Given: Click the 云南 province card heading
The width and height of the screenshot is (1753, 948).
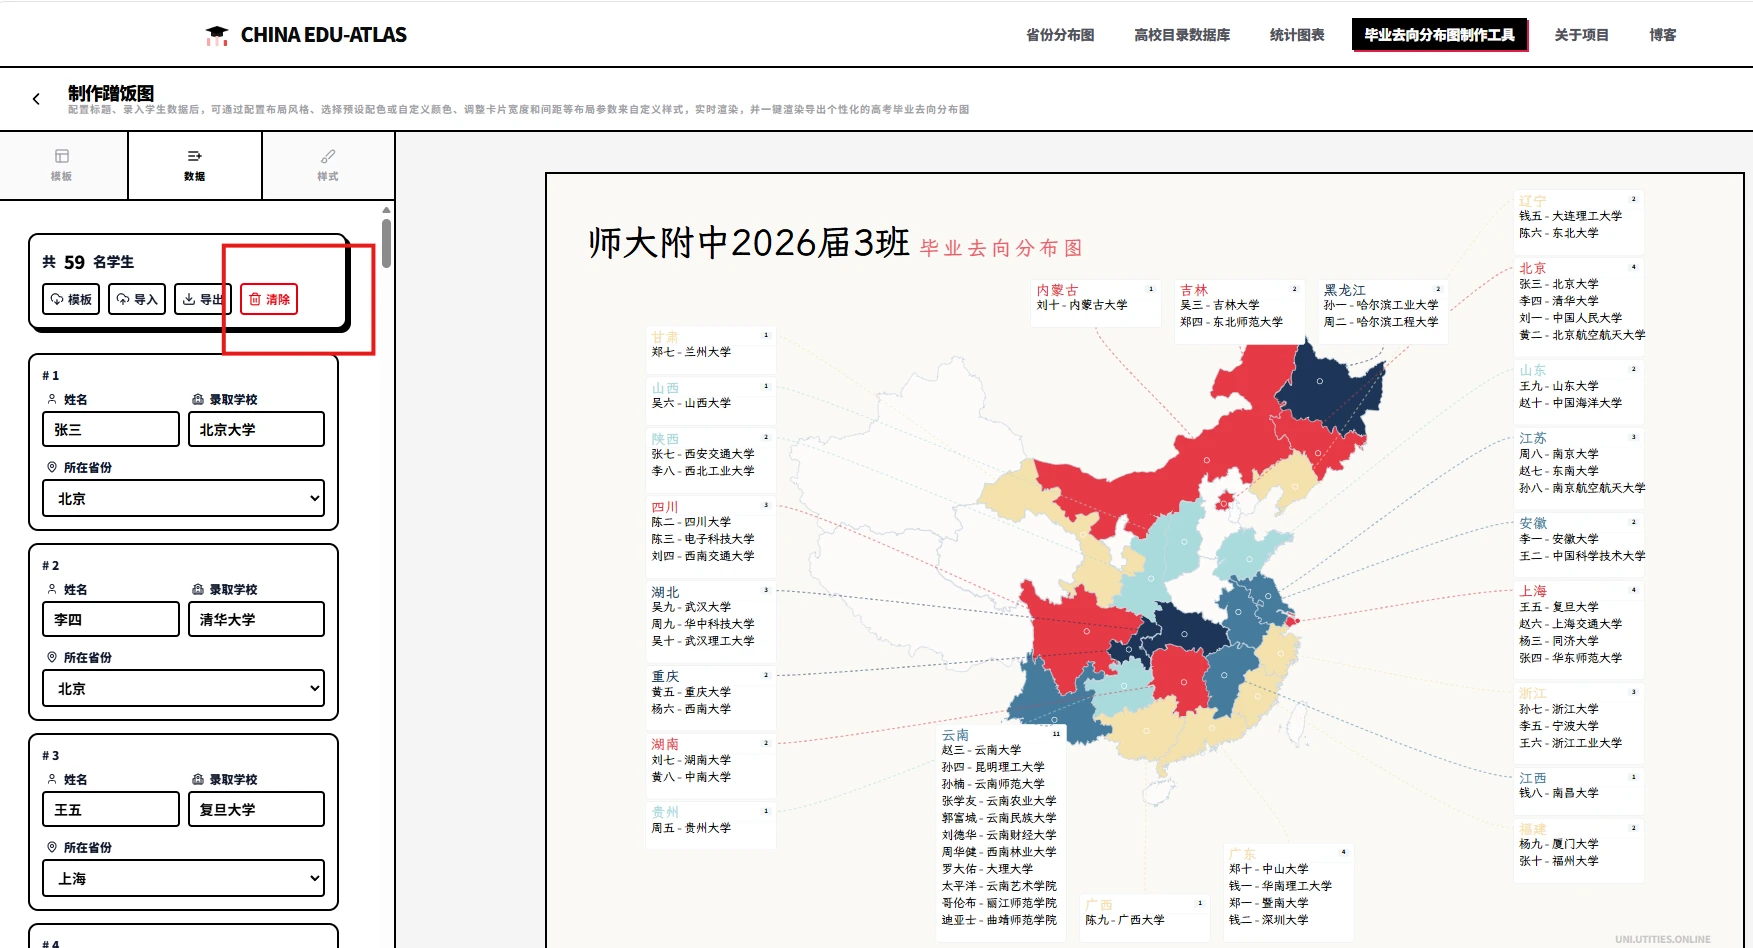Looking at the screenshot, I should pos(955,735).
